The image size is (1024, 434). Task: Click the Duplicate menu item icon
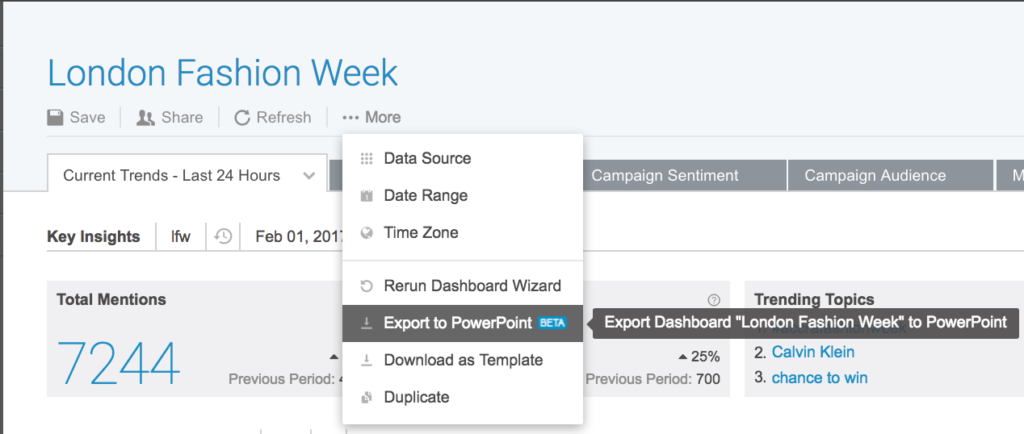366,397
